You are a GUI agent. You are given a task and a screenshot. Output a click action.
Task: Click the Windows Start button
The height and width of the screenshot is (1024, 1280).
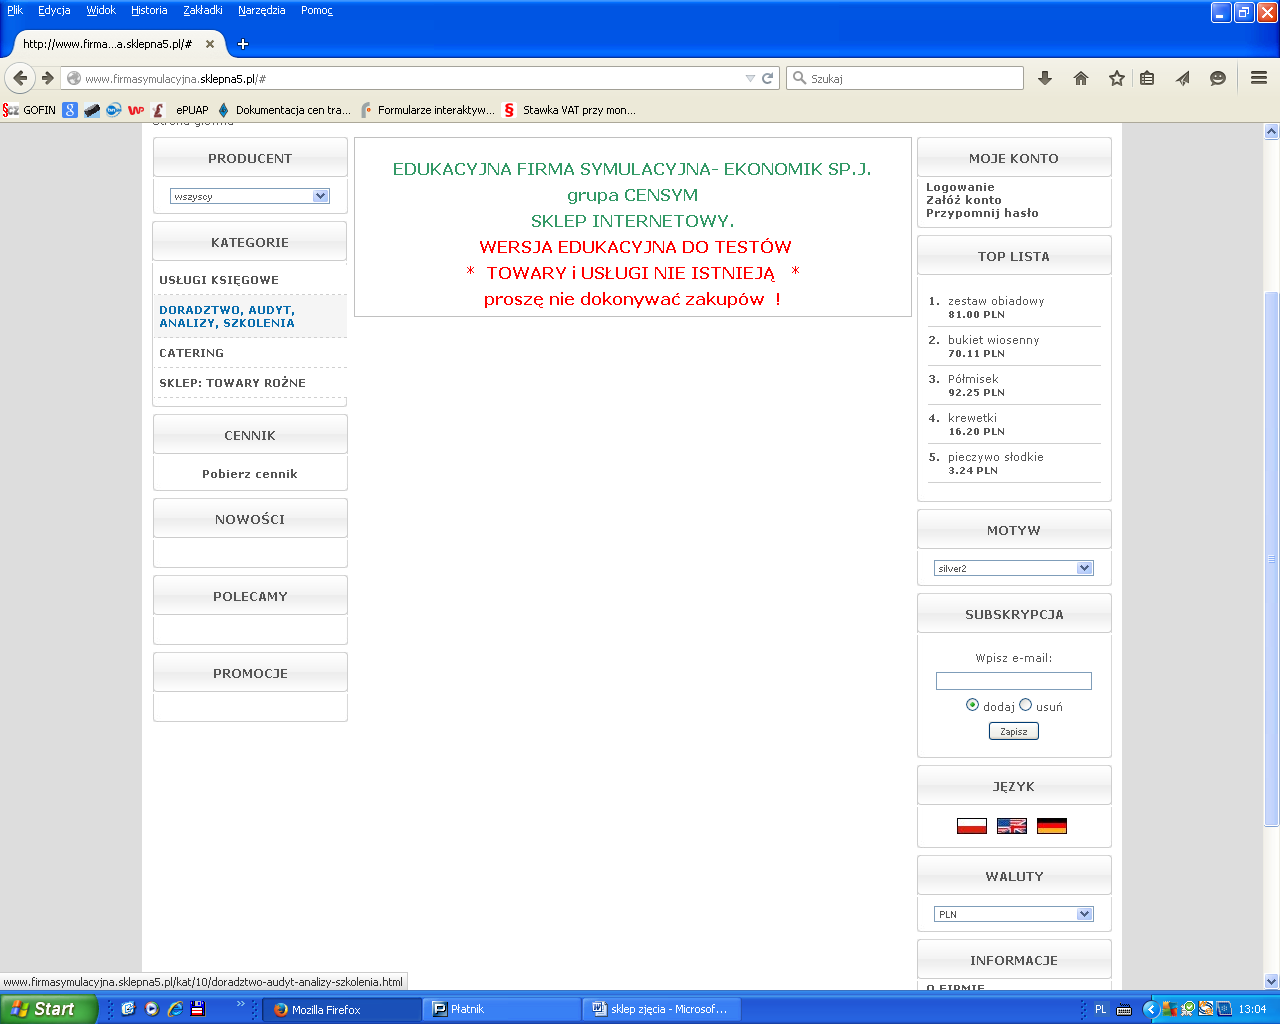(49, 1009)
